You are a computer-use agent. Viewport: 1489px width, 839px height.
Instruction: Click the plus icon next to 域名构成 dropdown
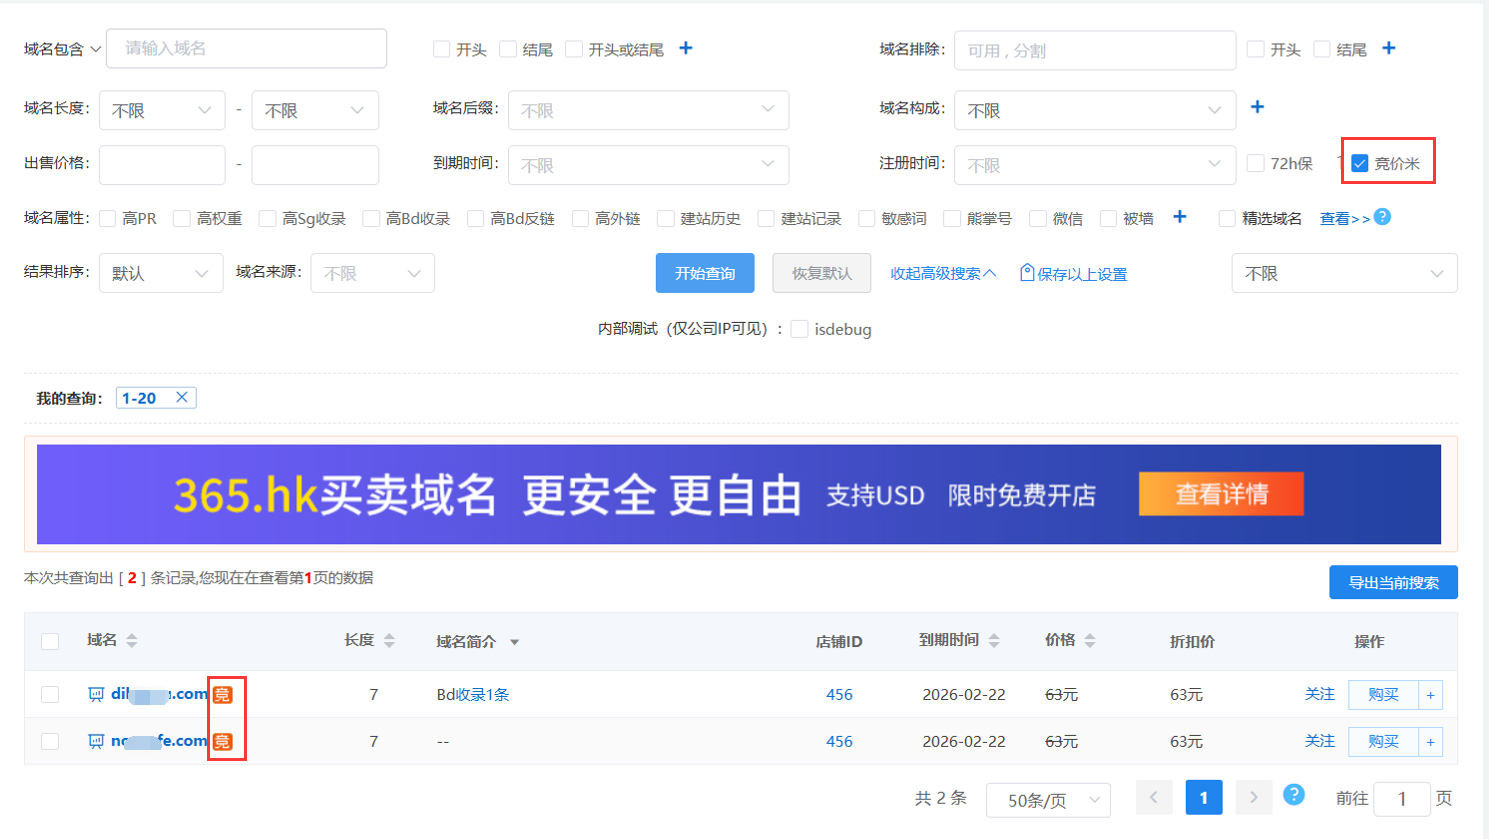click(x=1258, y=107)
